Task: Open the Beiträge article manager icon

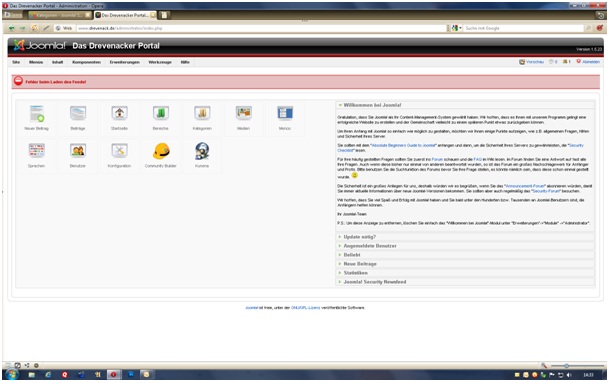Action: 78,117
